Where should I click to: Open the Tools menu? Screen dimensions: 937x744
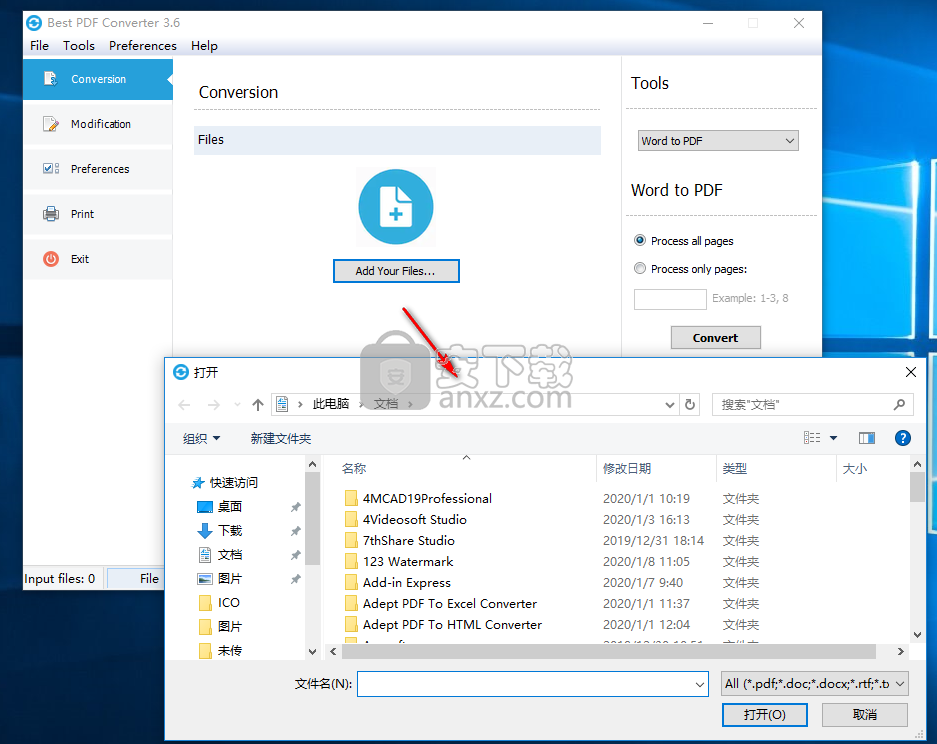79,45
